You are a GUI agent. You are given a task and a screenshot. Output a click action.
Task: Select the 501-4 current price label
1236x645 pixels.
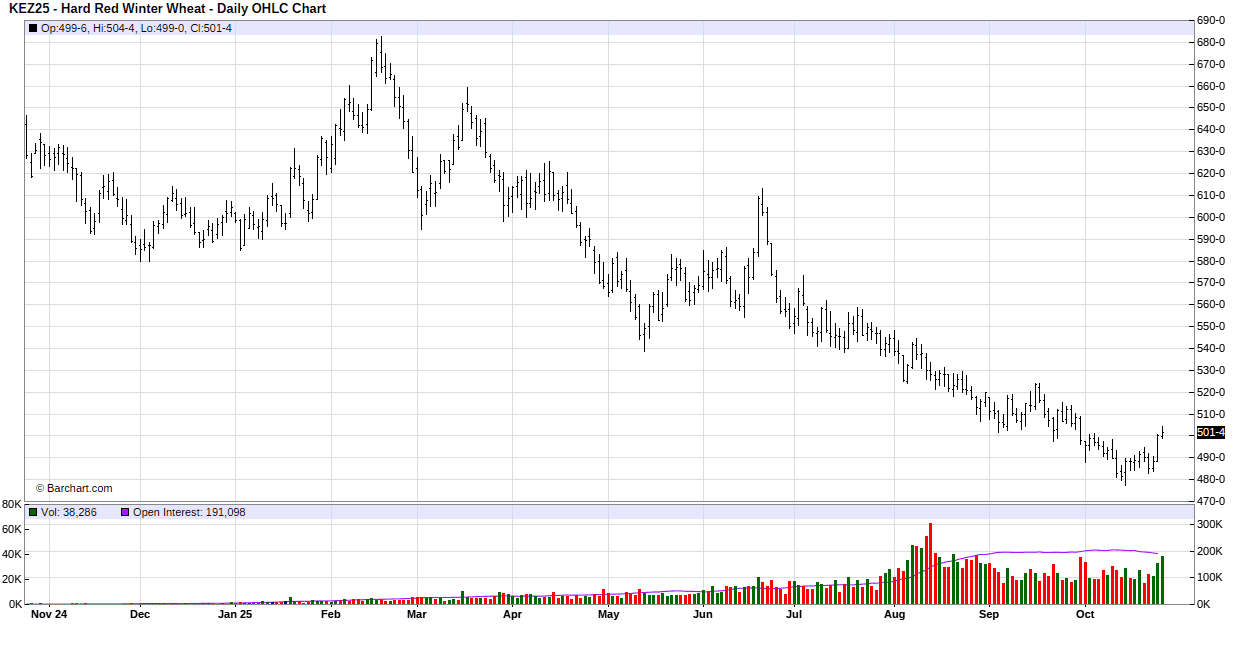coord(1211,433)
